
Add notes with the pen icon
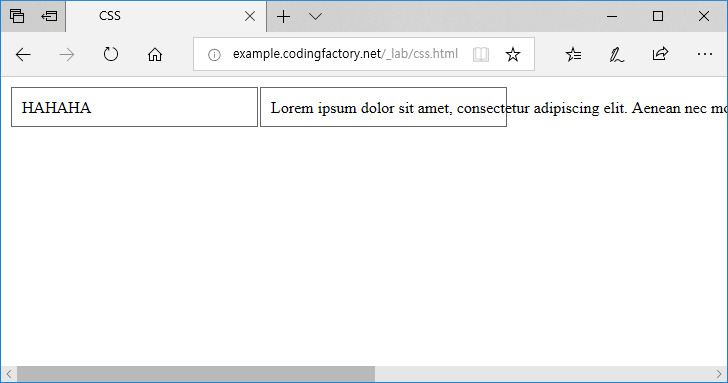[x=617, y=55]
